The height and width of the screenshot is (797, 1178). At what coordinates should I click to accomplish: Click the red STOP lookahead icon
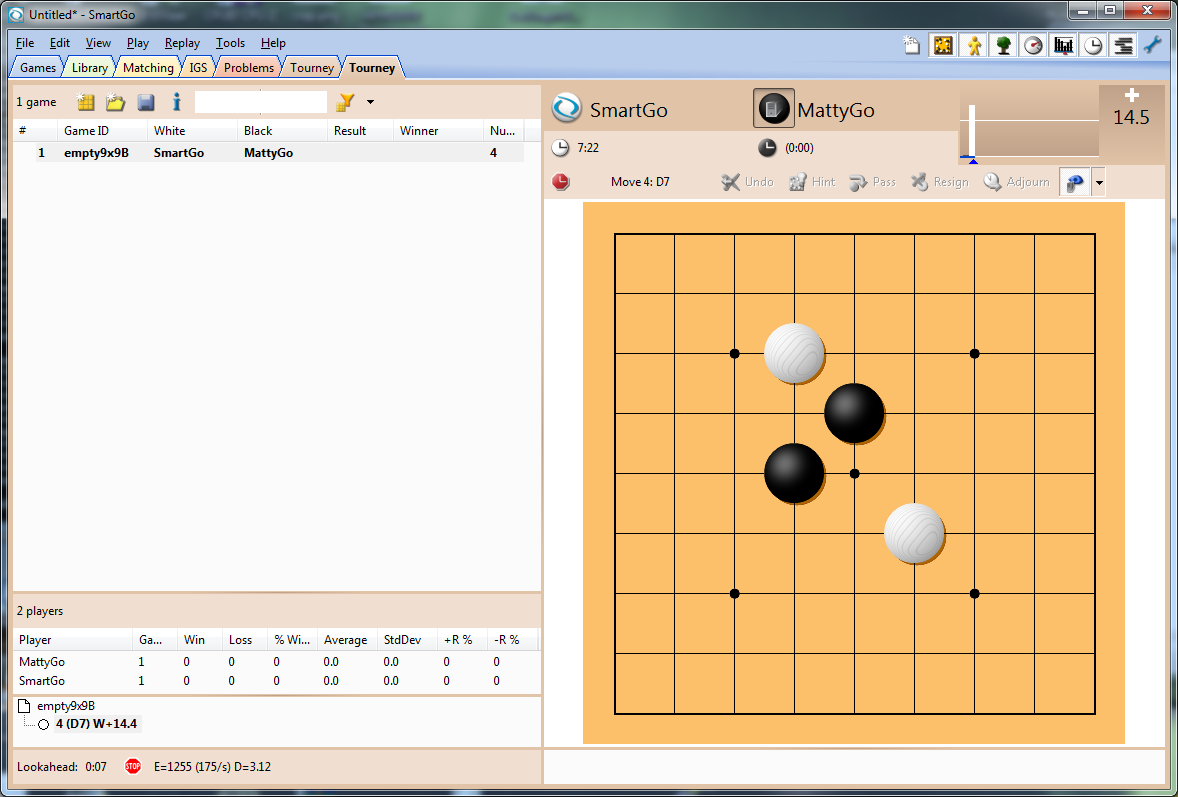coord(133,767)
